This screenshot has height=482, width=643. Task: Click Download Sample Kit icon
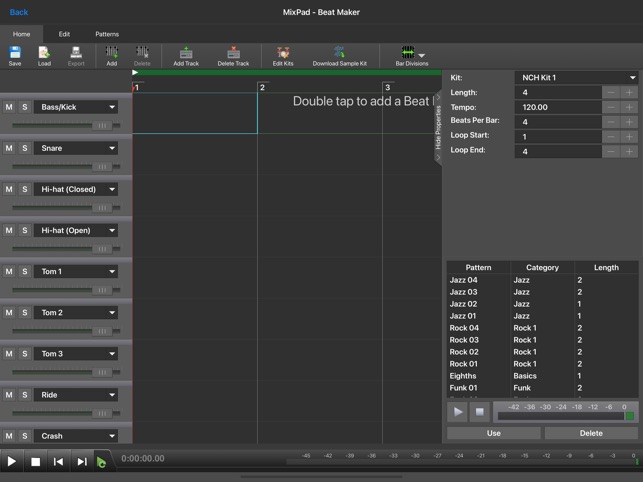tap(340, 56)
